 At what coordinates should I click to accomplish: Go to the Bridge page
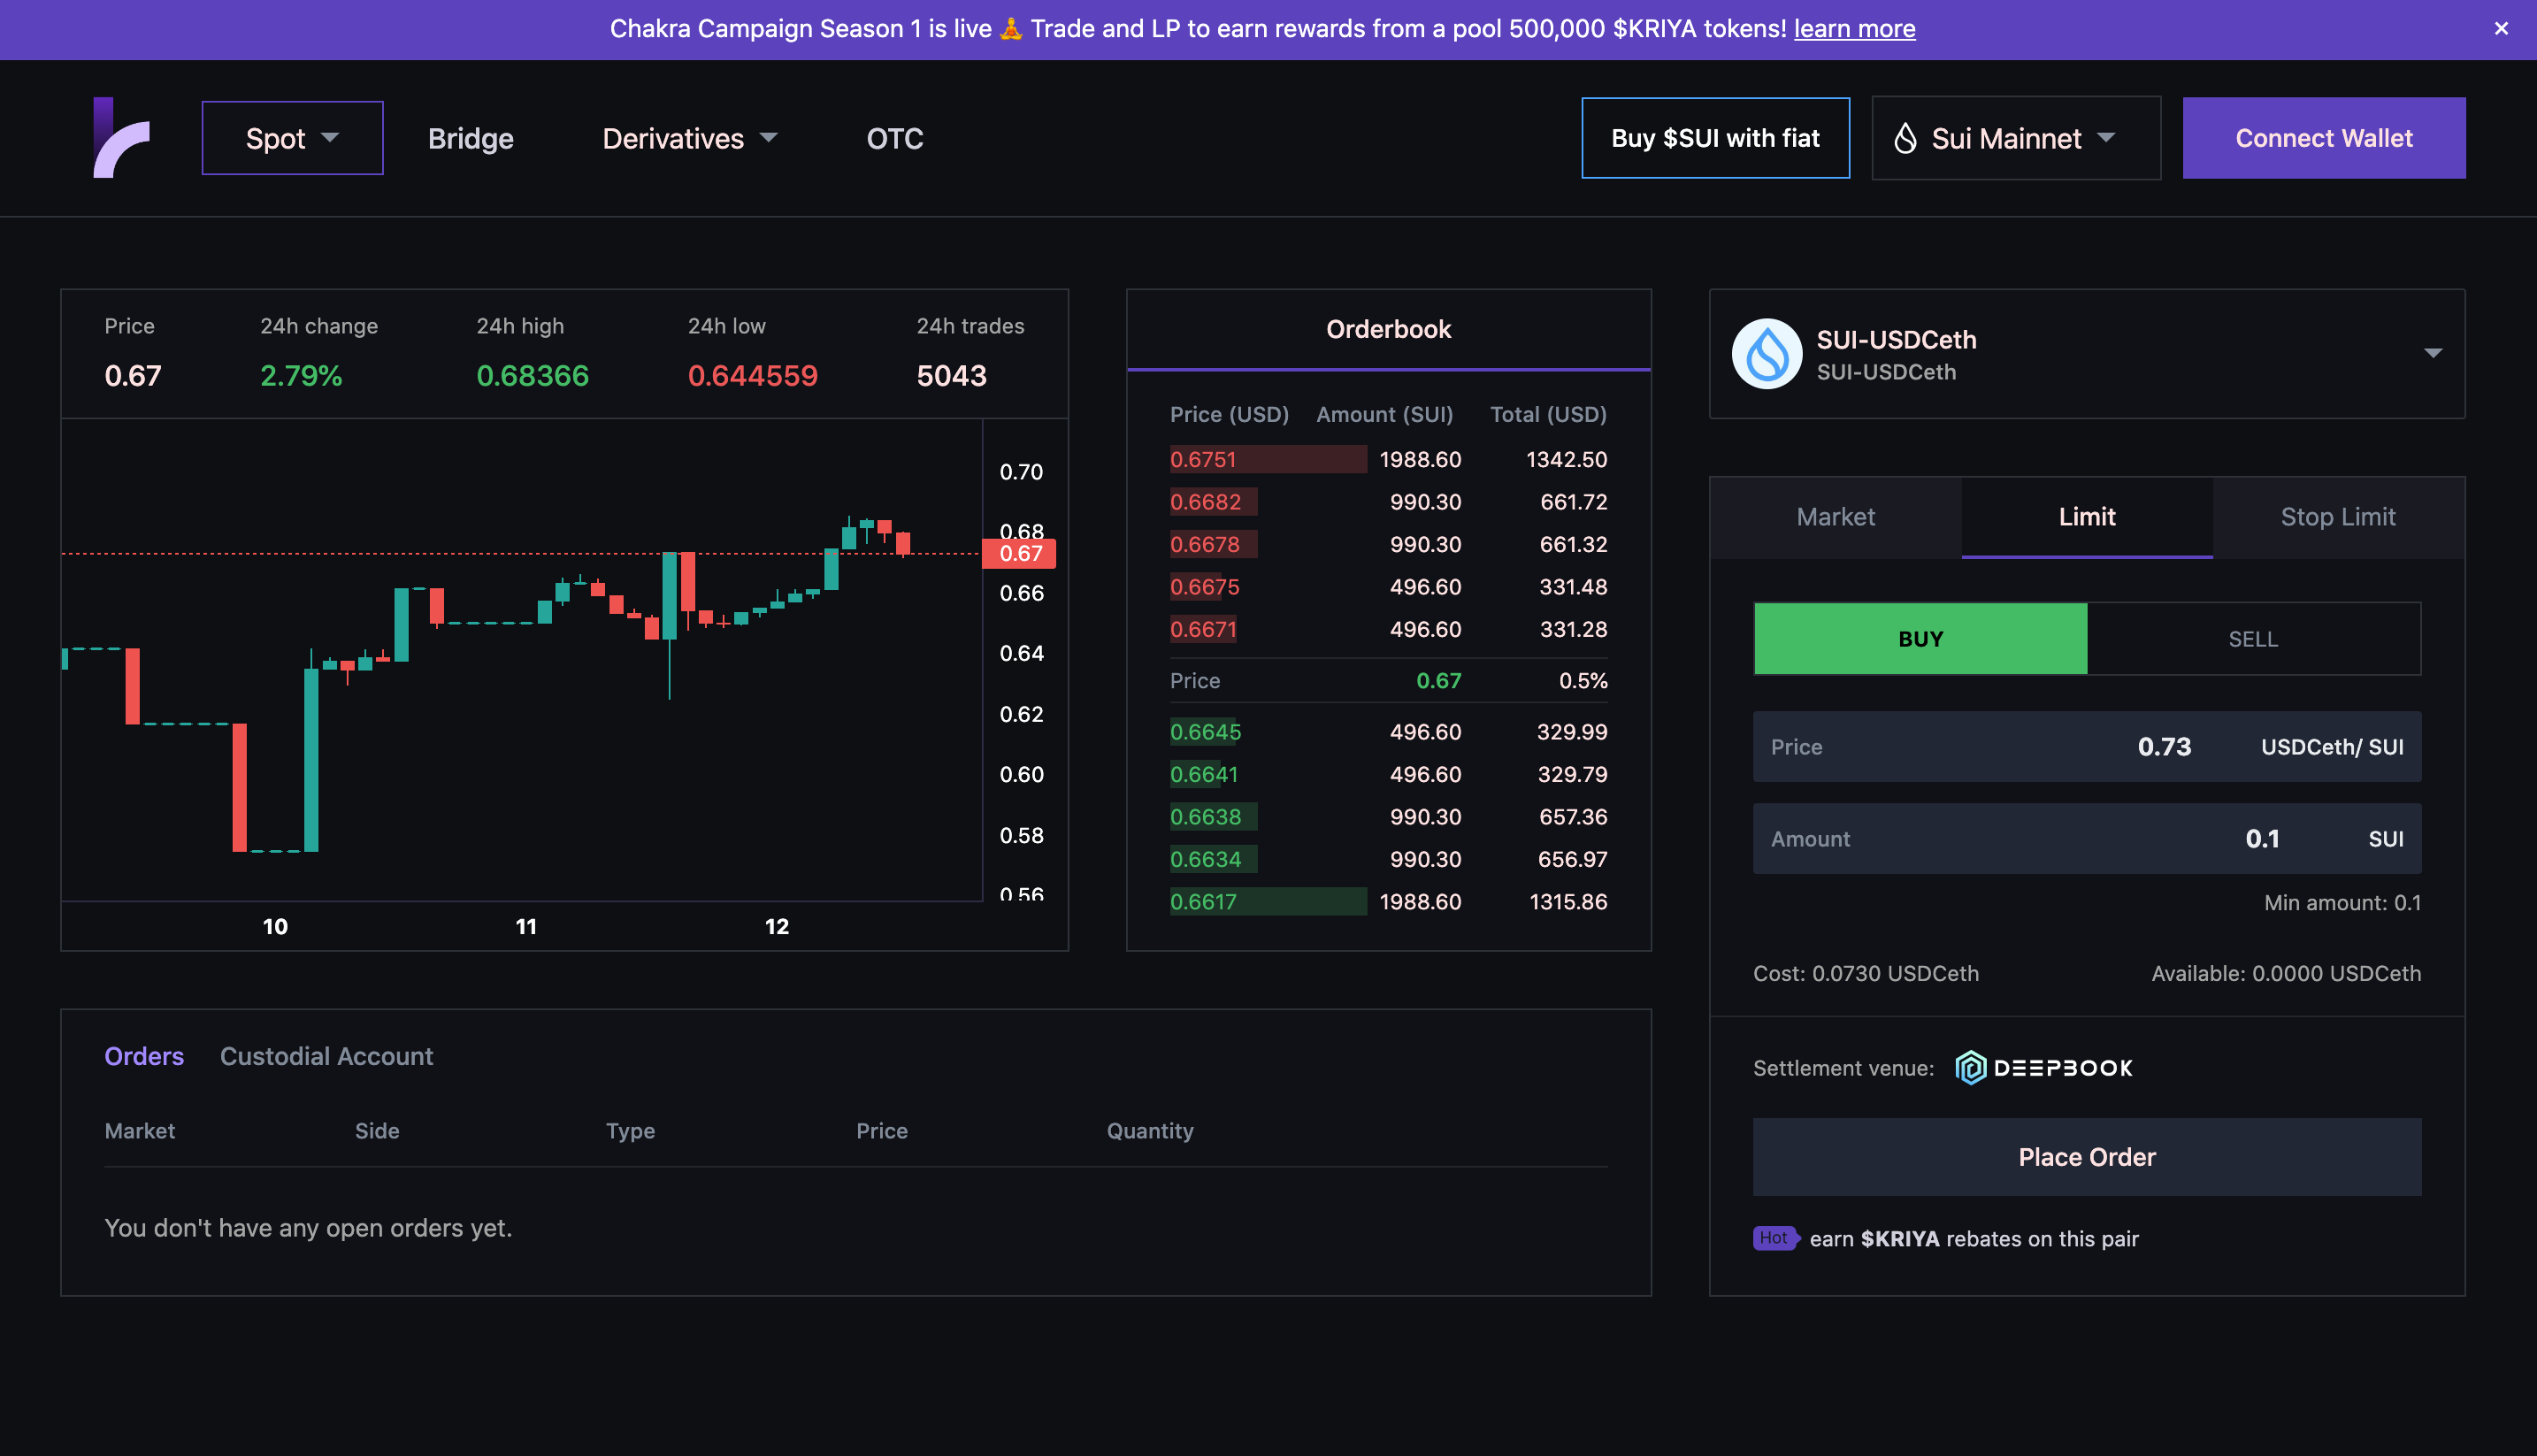tap(470, 138)
